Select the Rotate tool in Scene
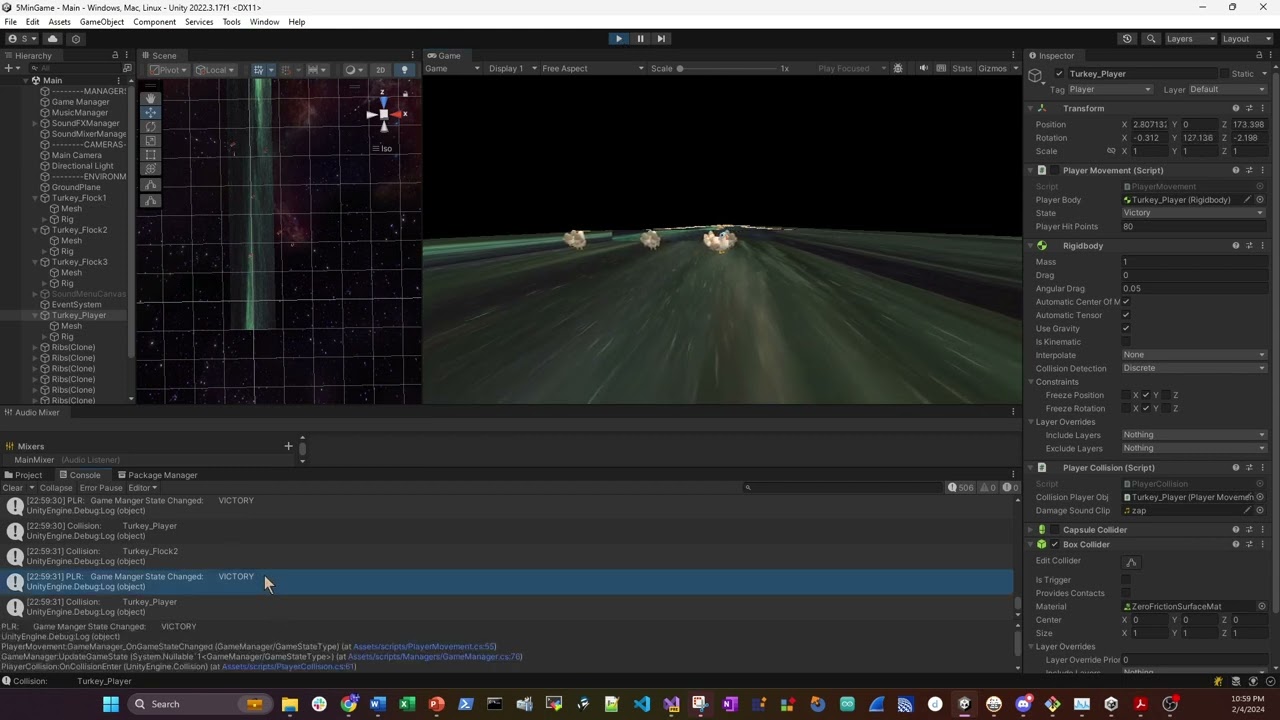1280x720 pixels. click(150, 127)
